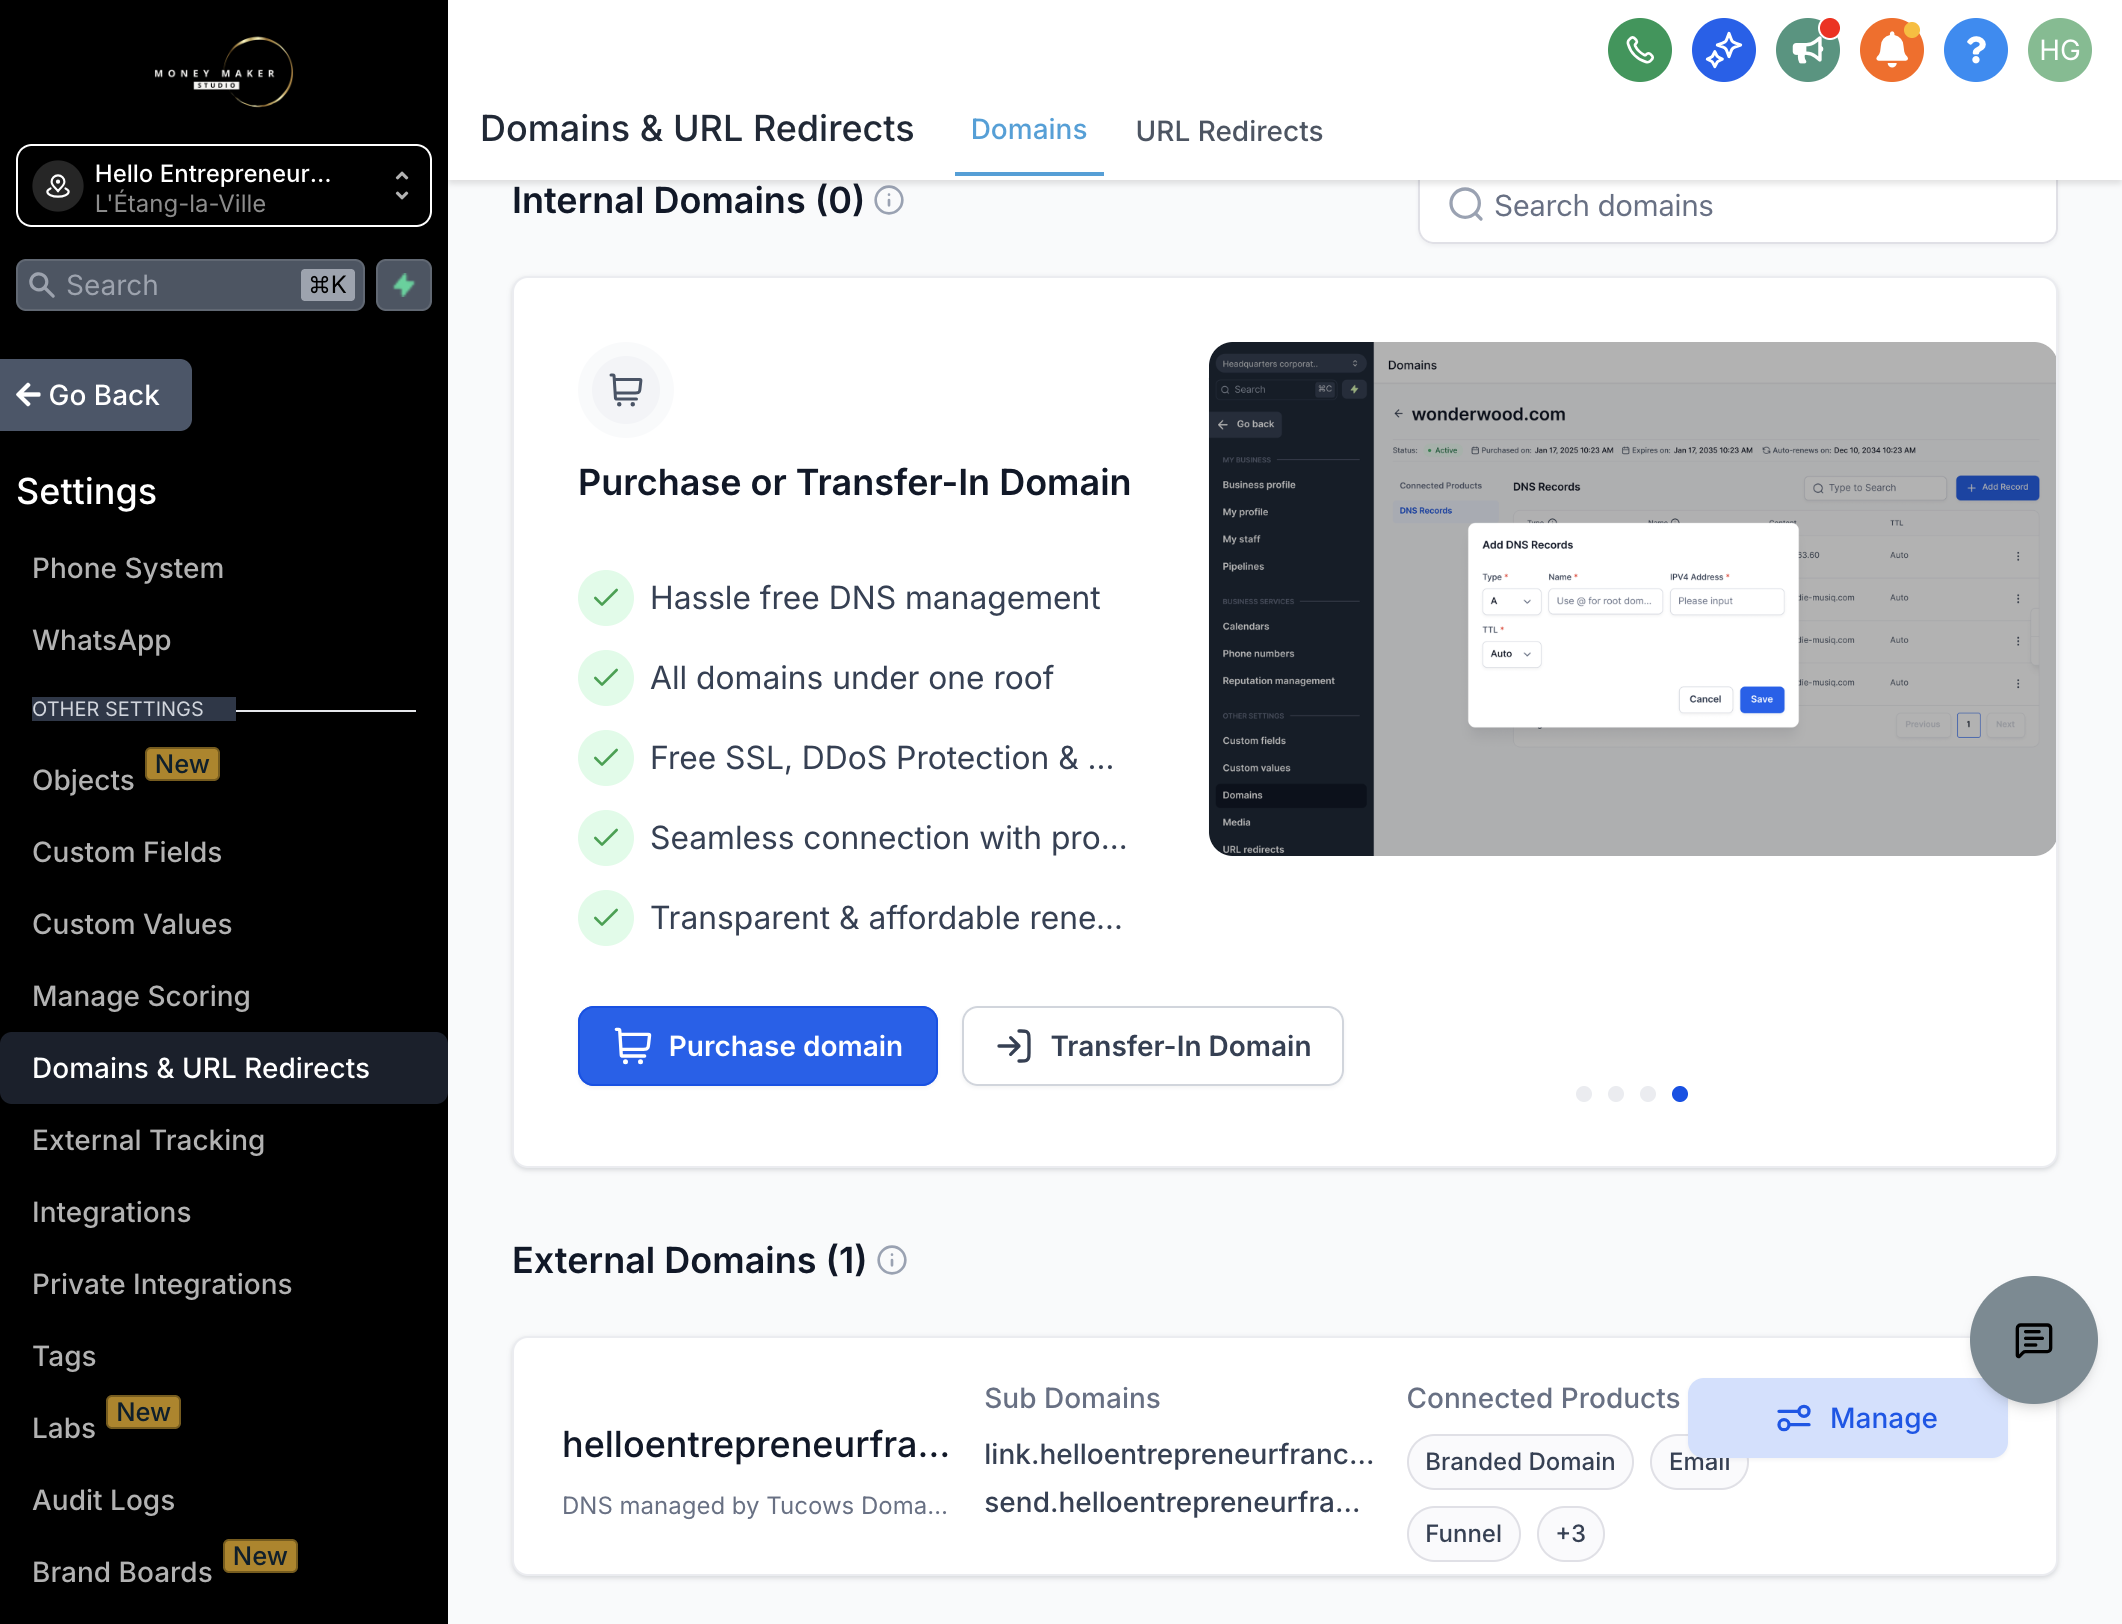Open Audit Logs settings
The image size is (2122, 1624).
(x=103, y=1500)
